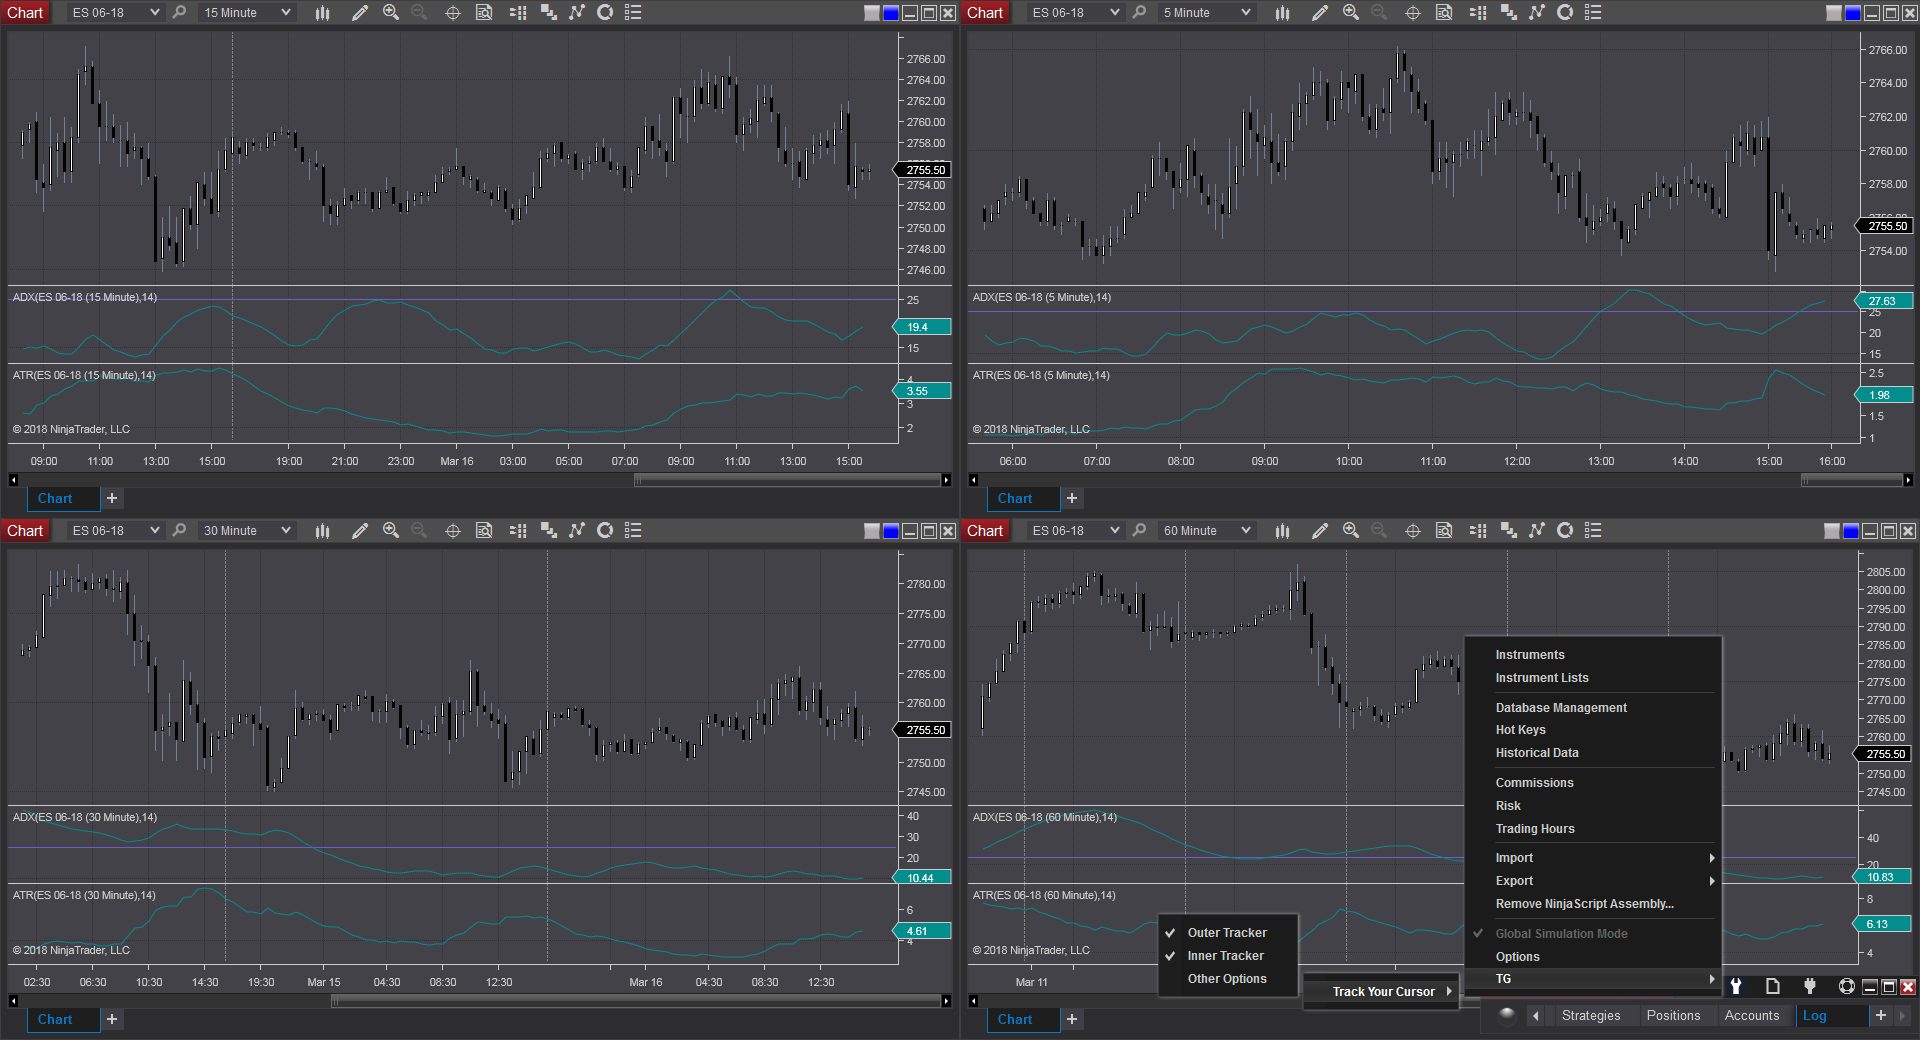This screenshot has height=1040, width=1920.
Task: Select crosshair cursor in 30 Minute chart
Action: [x=453, y=530]
